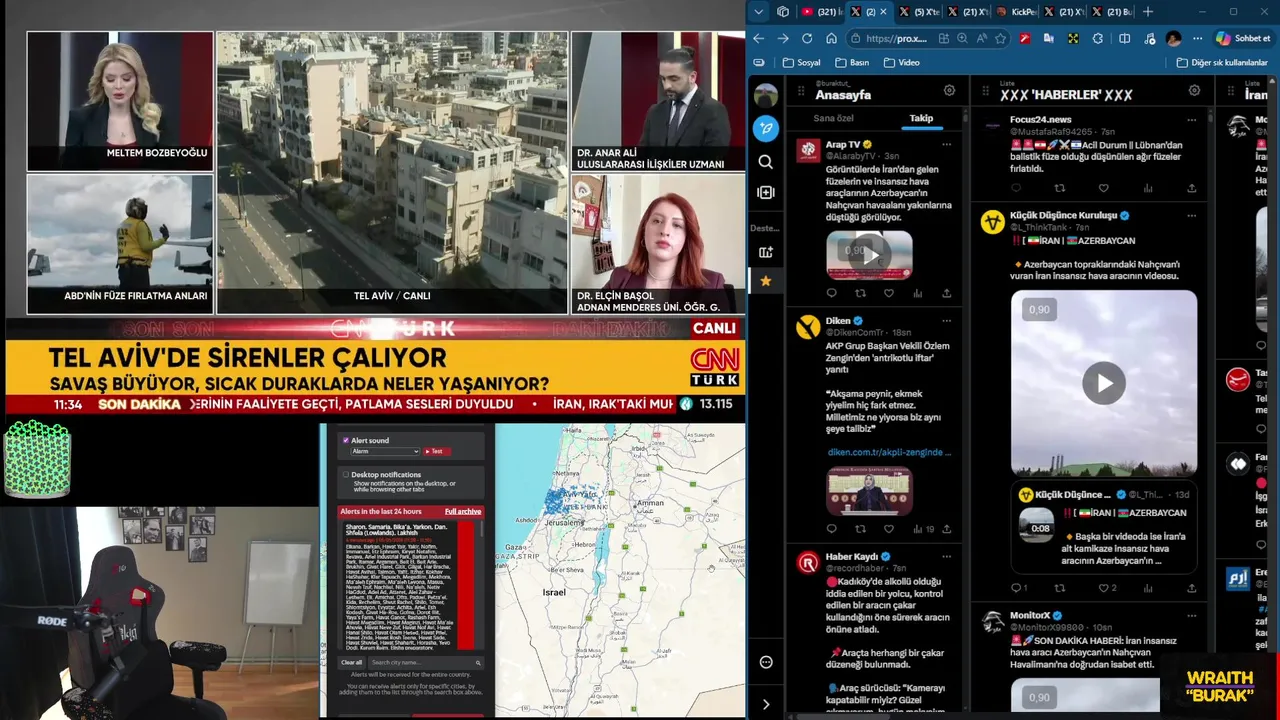This screenshot has width=1280, height=720.
Task: Open the browser extensions puzzle icon
Action: tap(1098, 38)
